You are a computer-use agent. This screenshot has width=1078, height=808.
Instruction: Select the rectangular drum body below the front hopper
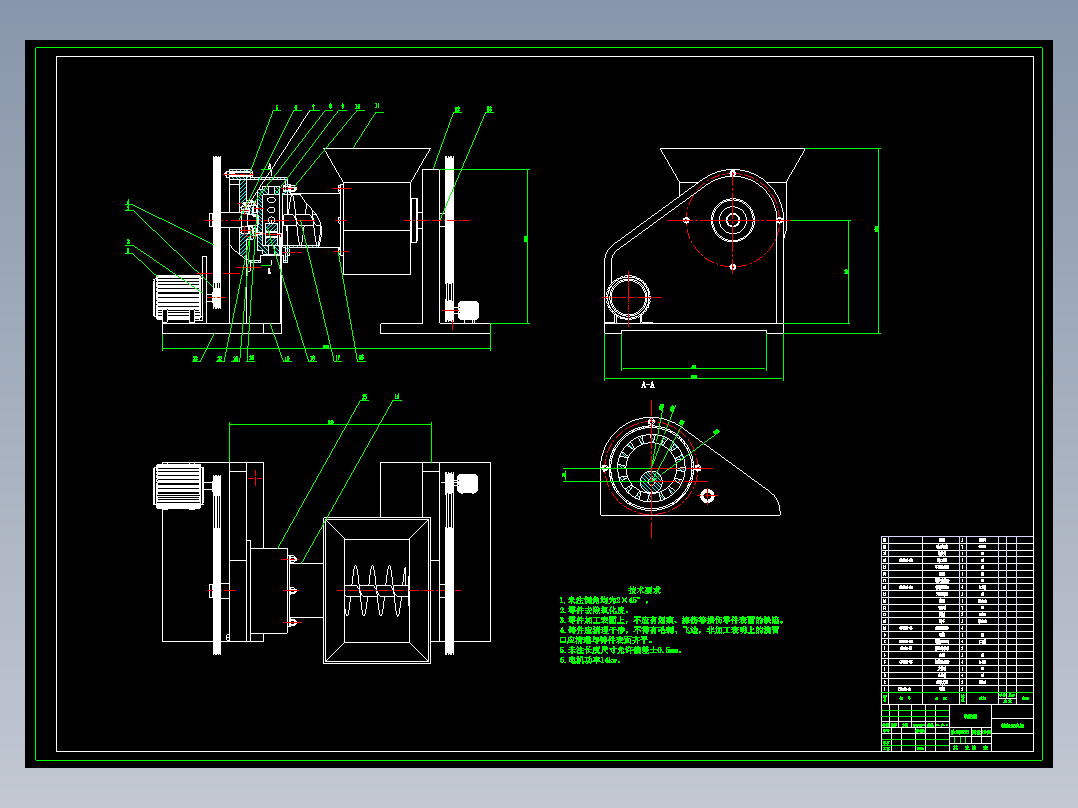pos(377,228)
